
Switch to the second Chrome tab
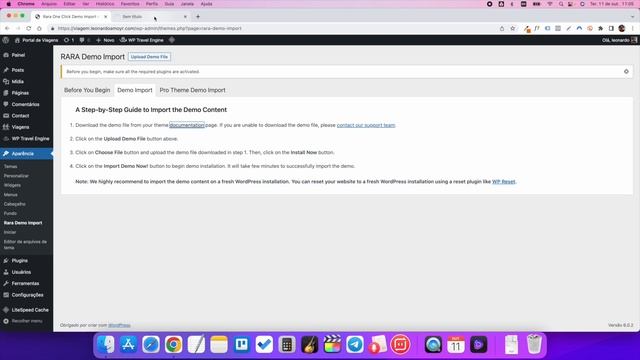[150, 17]
